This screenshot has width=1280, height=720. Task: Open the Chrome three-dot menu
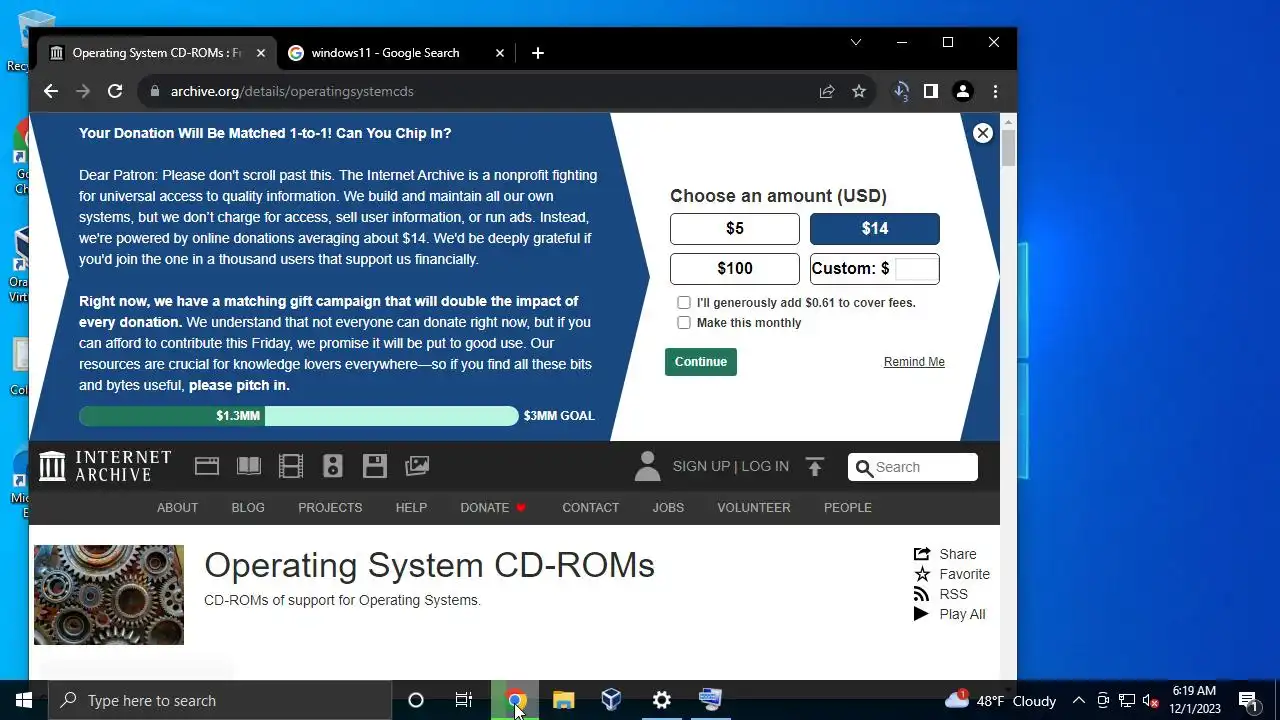pos(995,91)
